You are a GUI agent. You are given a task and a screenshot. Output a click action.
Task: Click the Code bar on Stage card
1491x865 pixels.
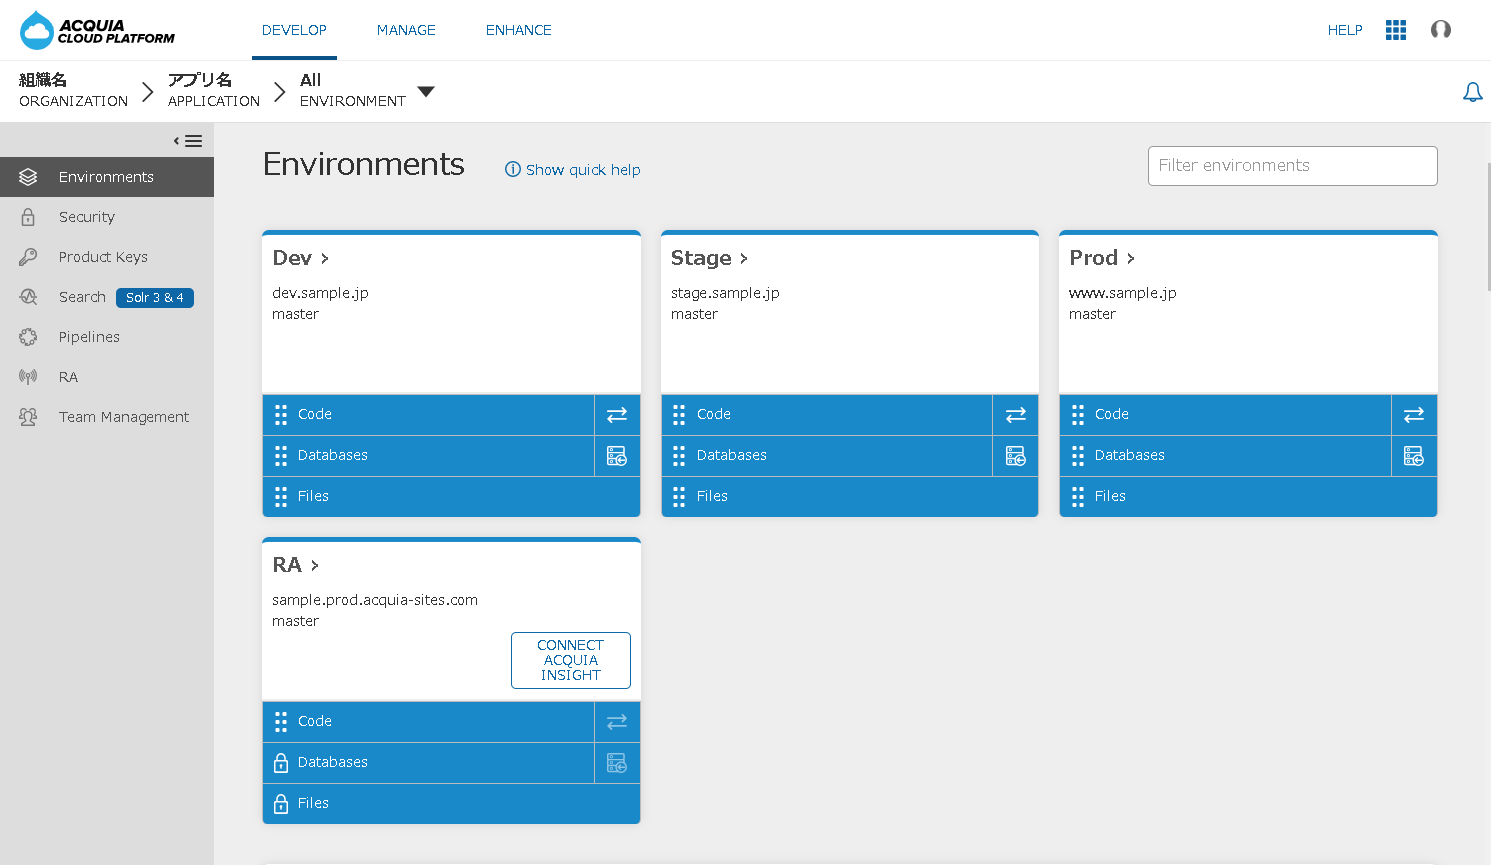pos(827,414)
